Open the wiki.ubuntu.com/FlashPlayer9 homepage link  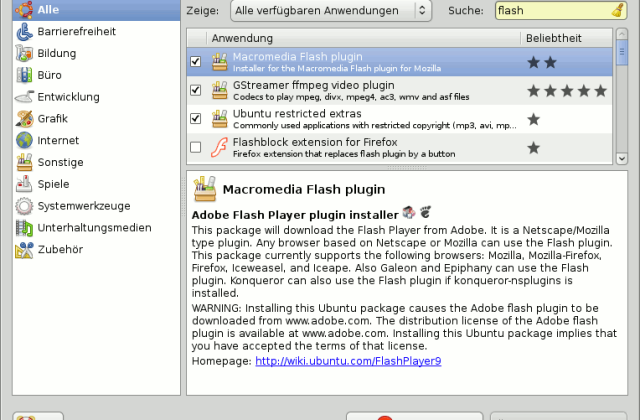pos(348,361)
